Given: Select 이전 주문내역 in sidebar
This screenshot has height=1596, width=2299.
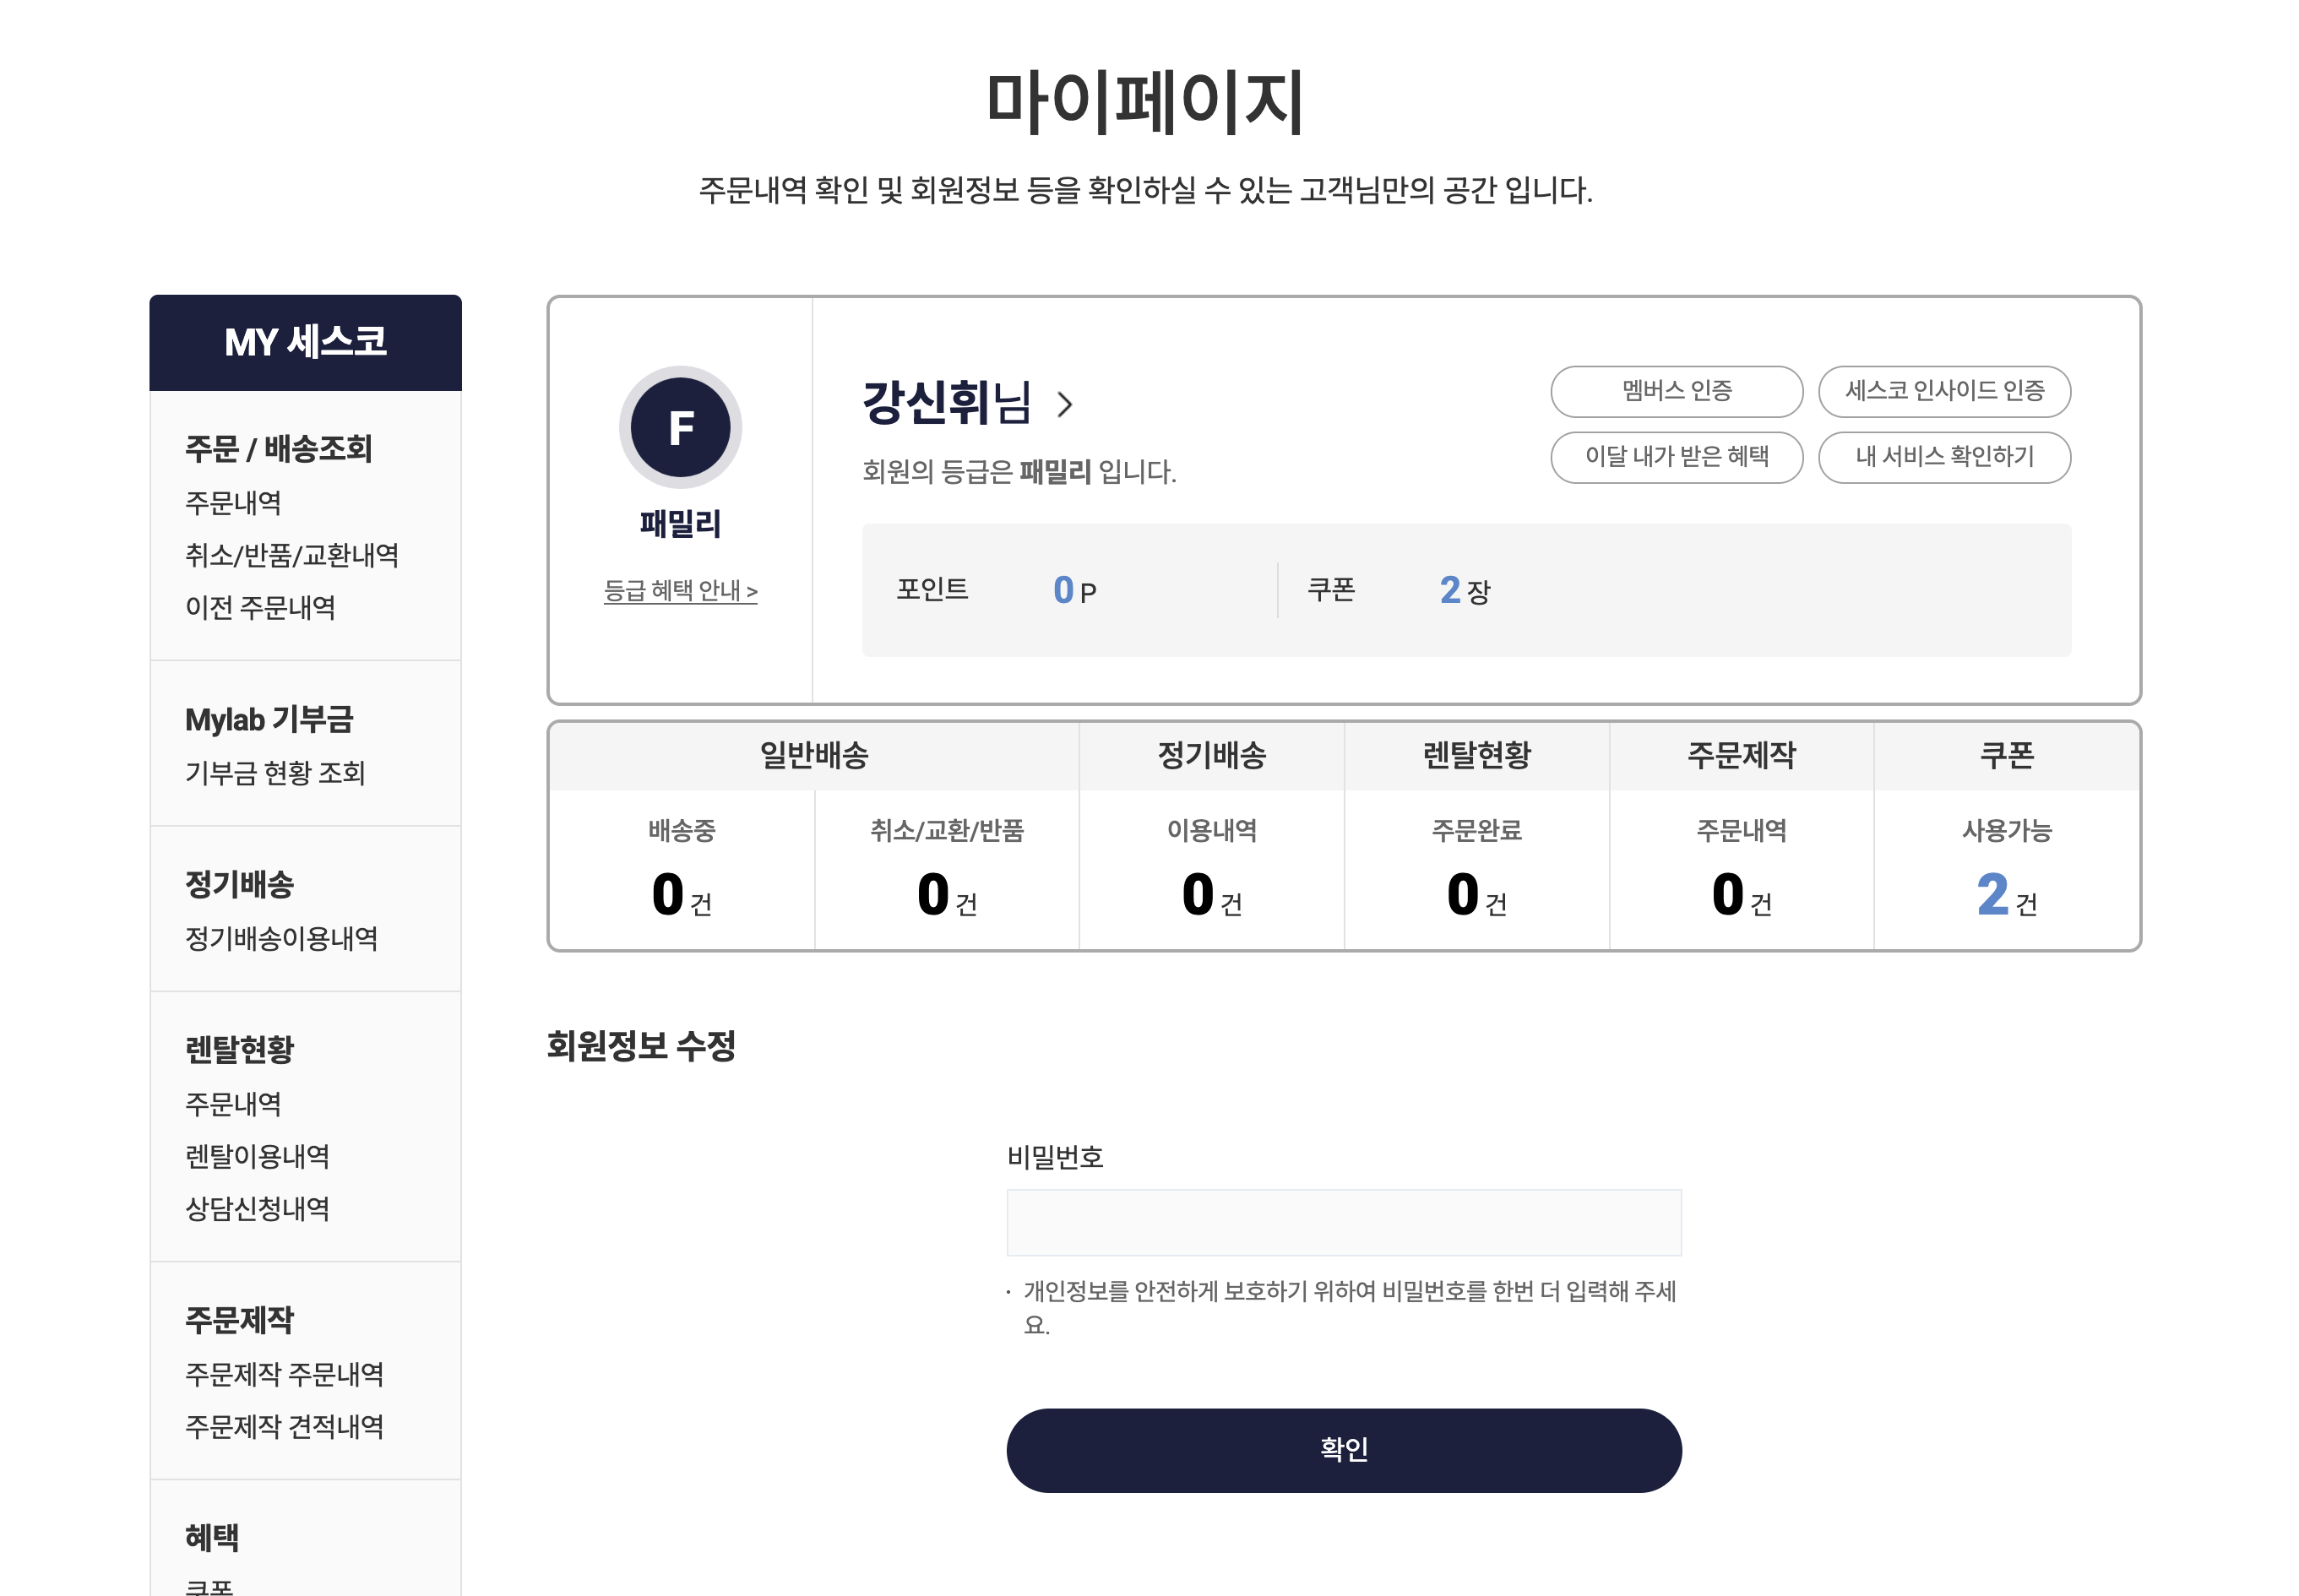Looking at the screenshot, I should (x=260, y=607).
